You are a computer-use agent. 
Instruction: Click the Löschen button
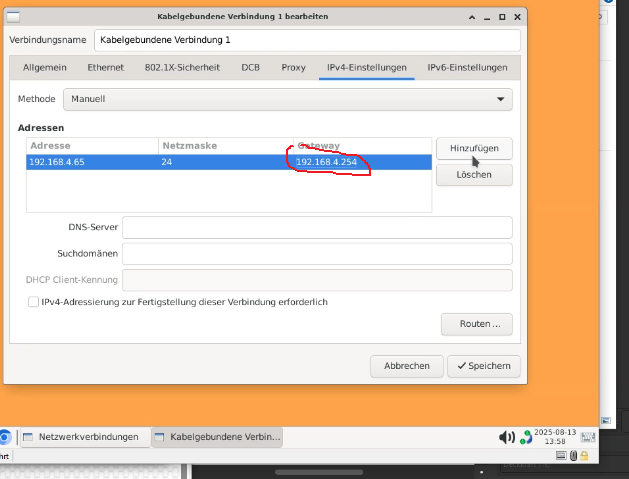pyautogui.click(x=474, y=175)
